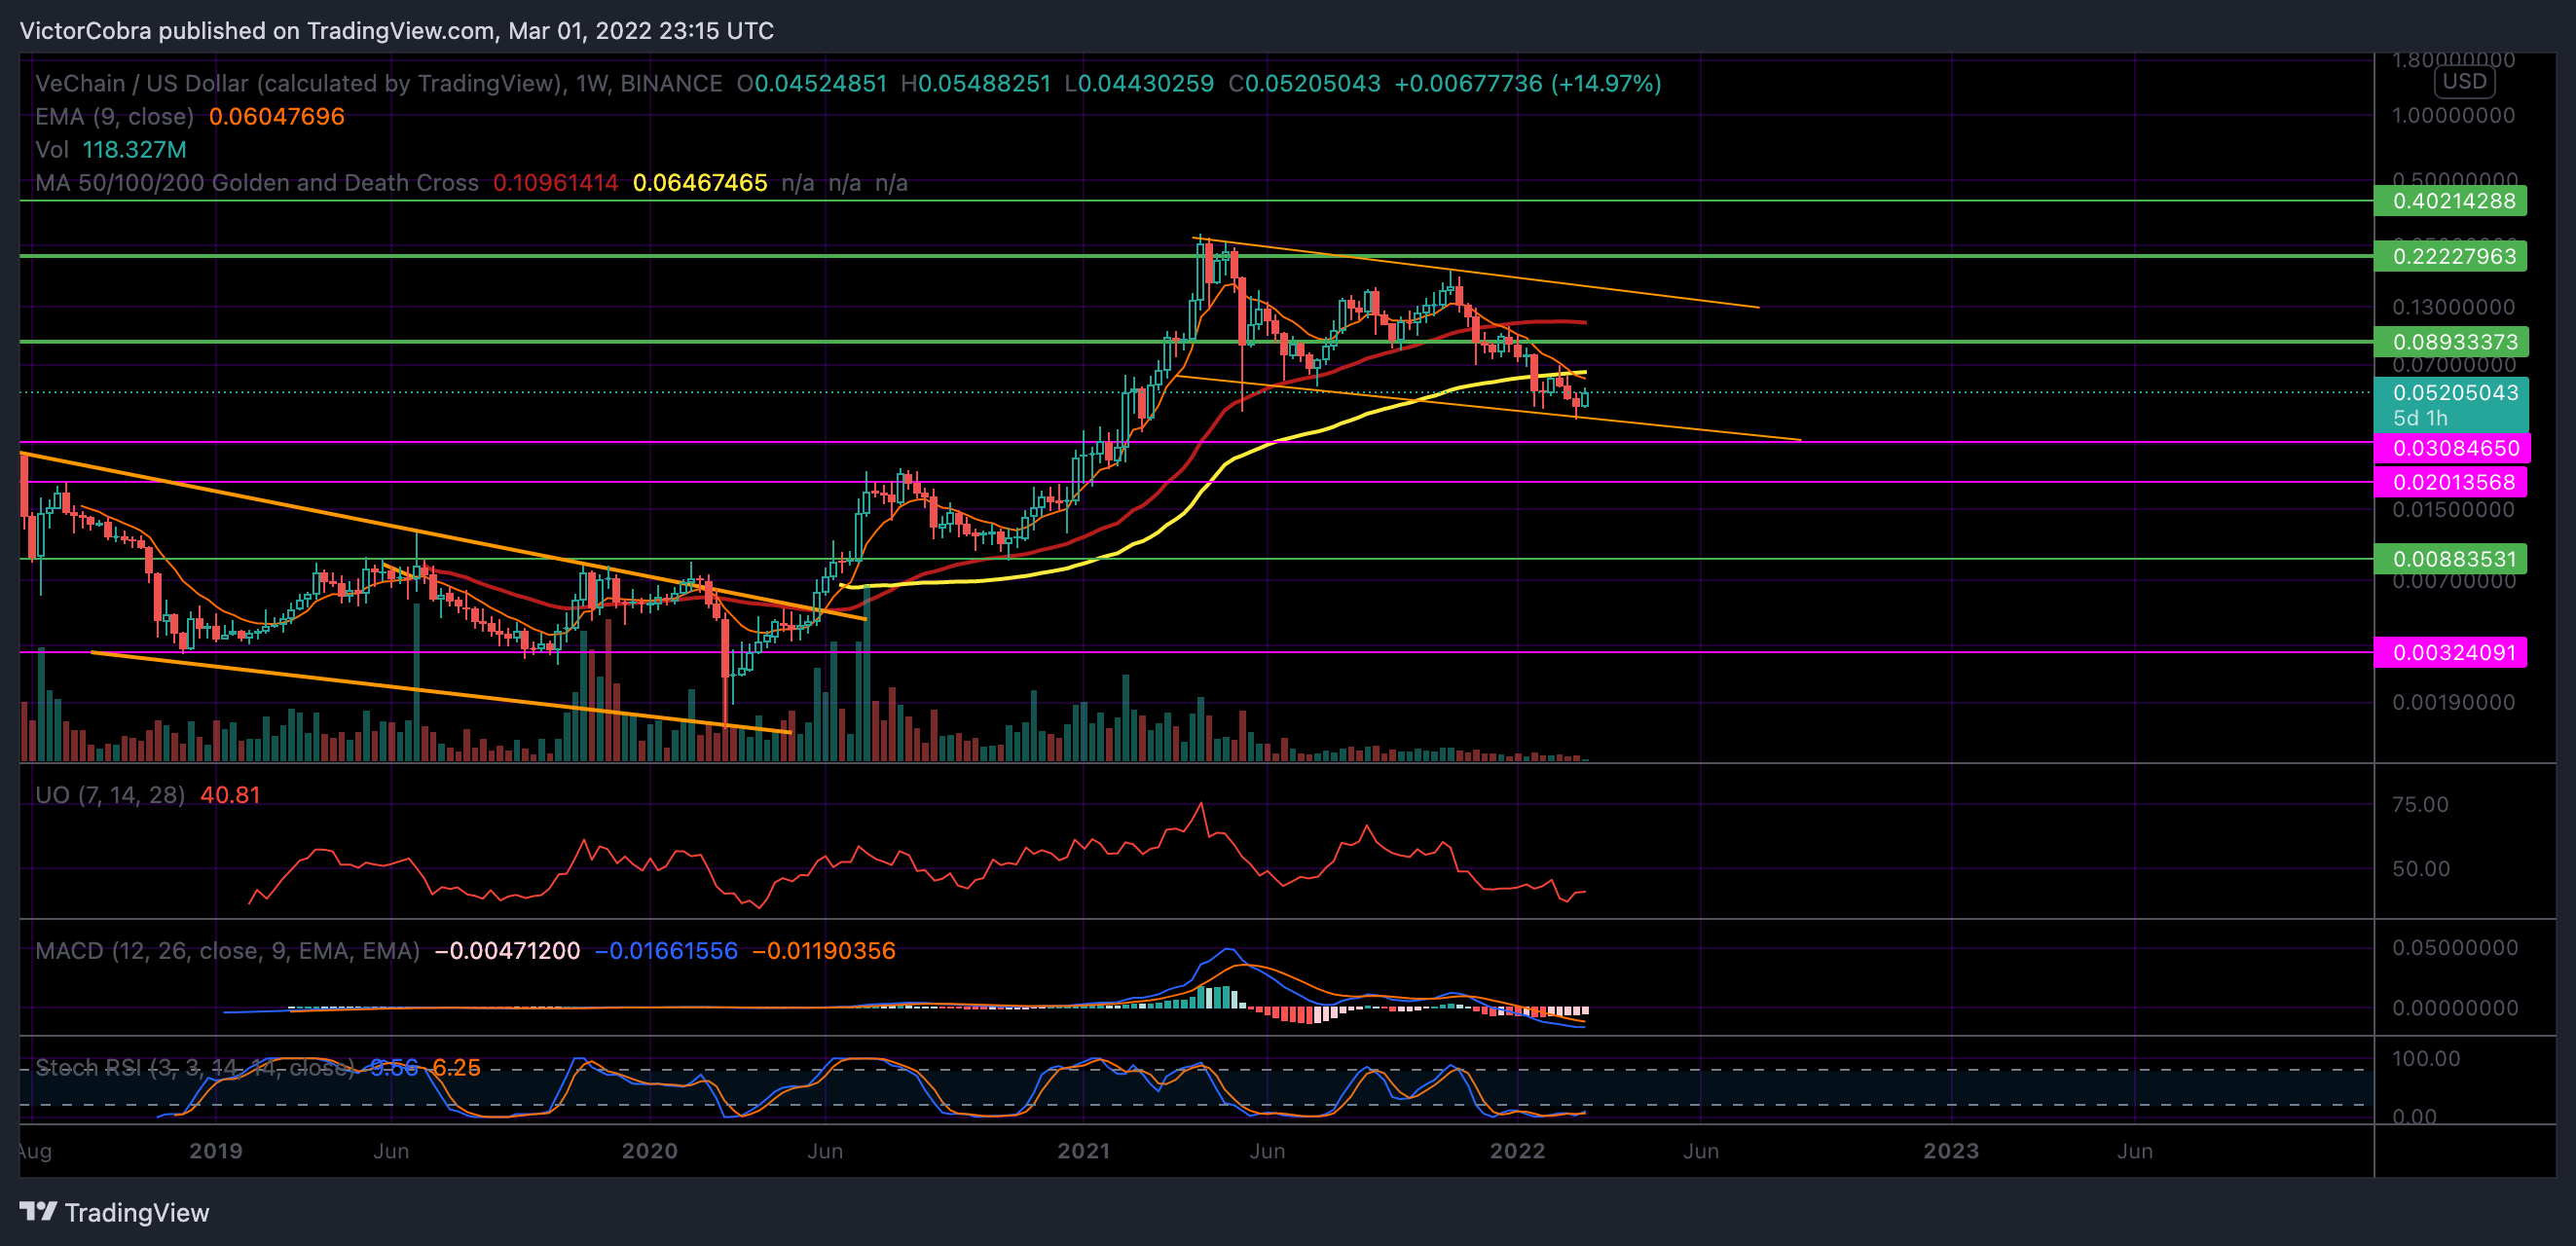This screenshot has height=1246, width=2576.
Task: Click the 0.00190000 price scale value
Action: 2453,702
